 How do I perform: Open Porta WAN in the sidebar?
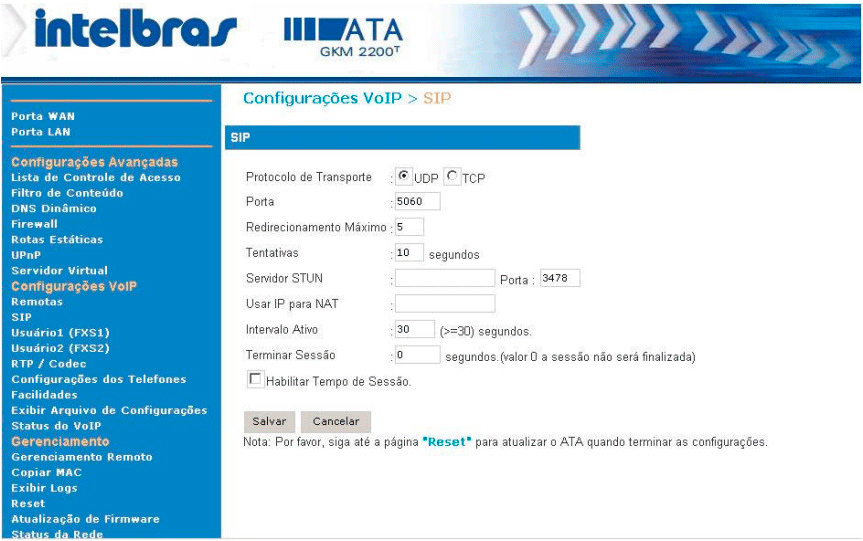click(43, 116)
